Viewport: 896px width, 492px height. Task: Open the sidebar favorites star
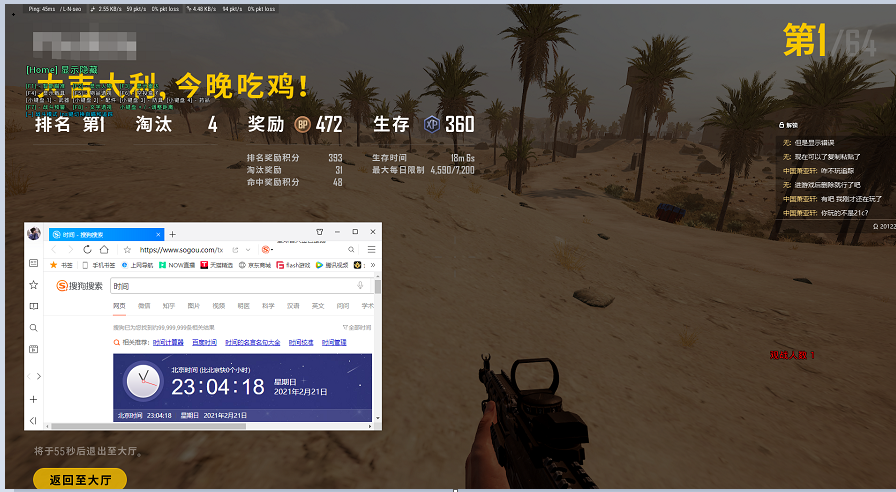click(x=34, y=285)
